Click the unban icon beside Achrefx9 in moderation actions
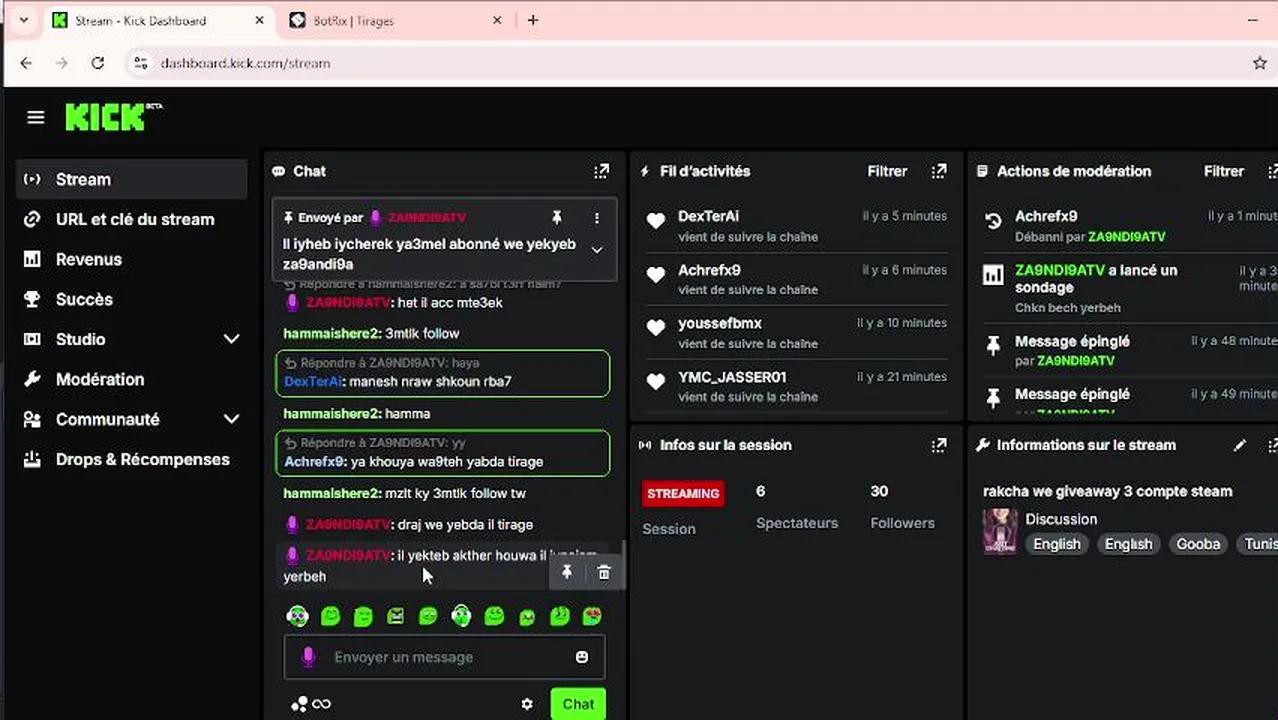1278x720 pixels. (x=993, y=221)
